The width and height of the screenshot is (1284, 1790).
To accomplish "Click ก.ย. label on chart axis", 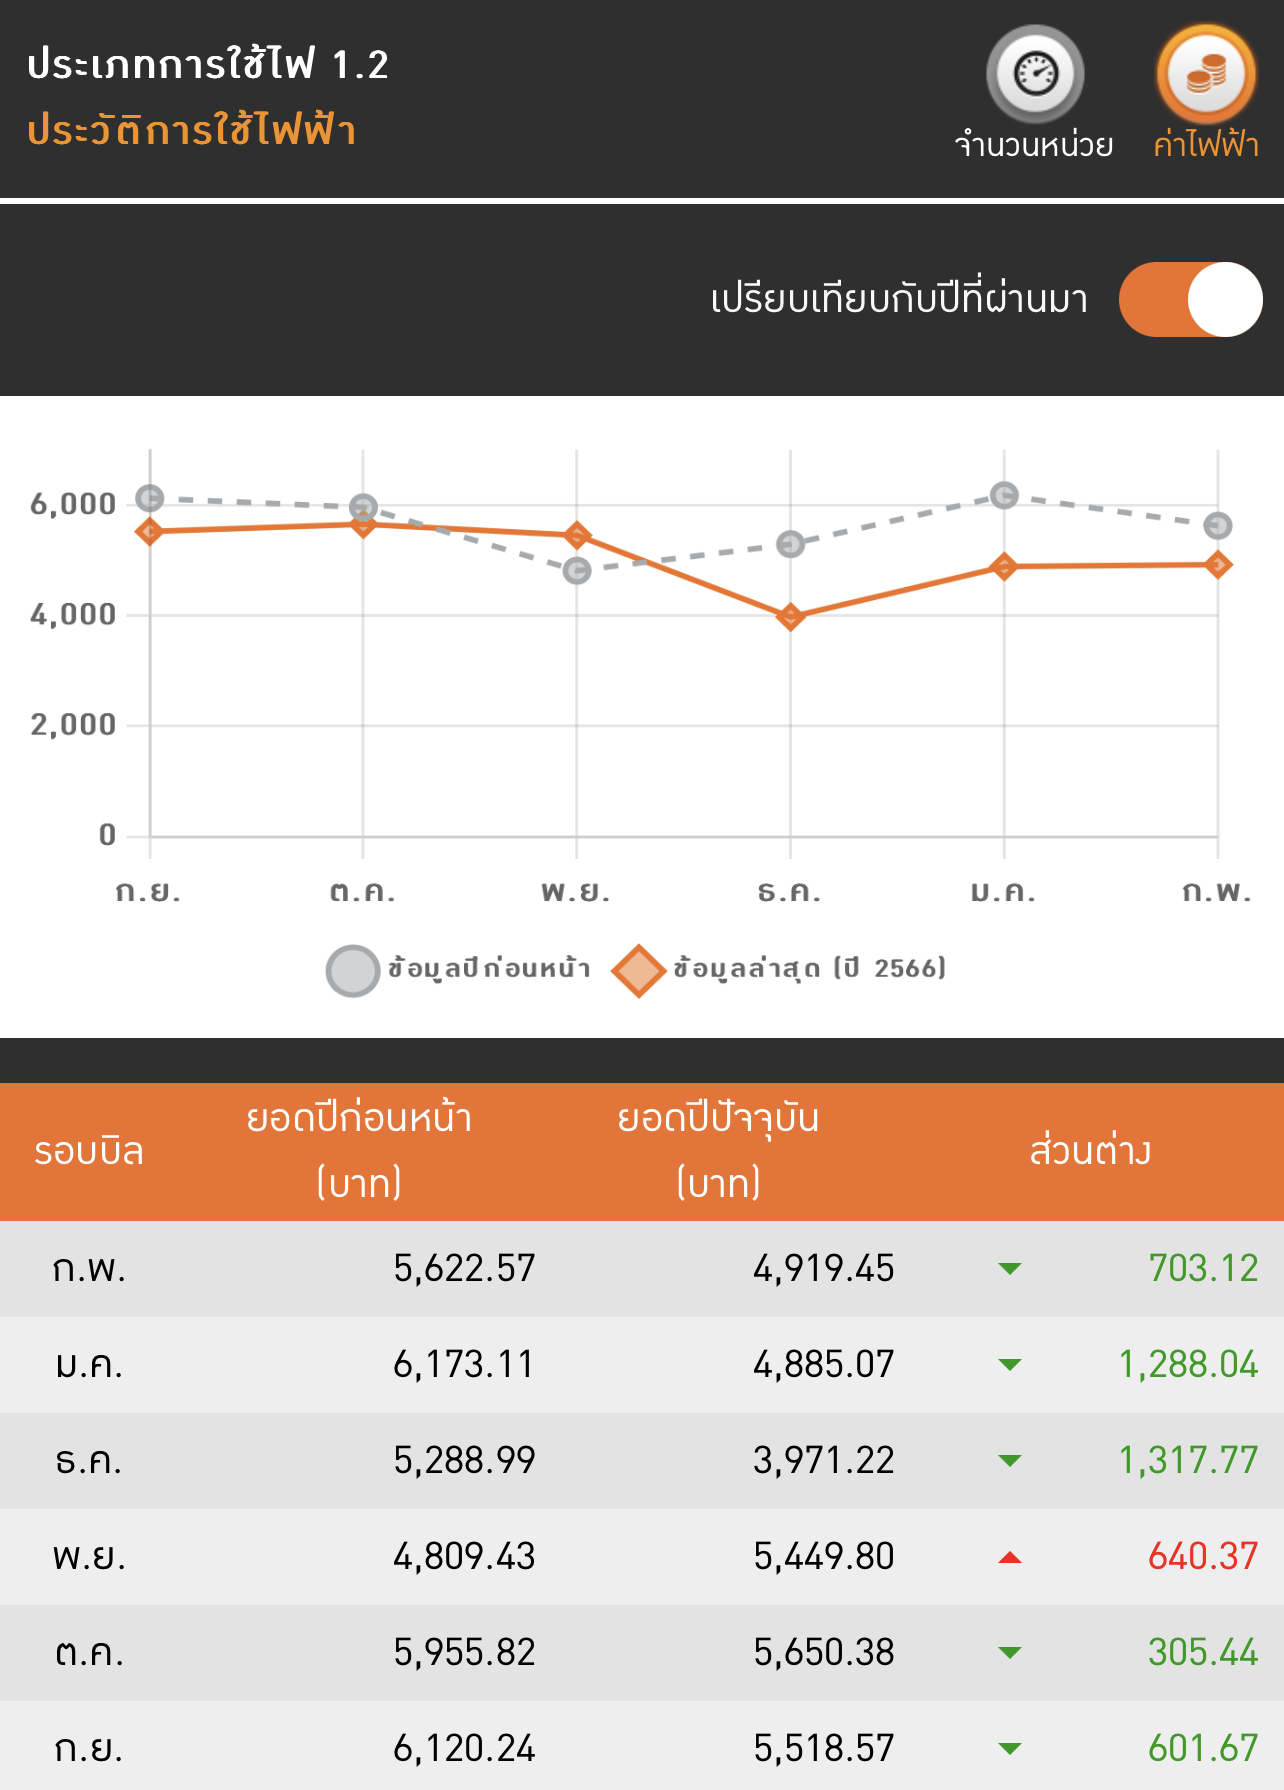I will click(148, 891).
